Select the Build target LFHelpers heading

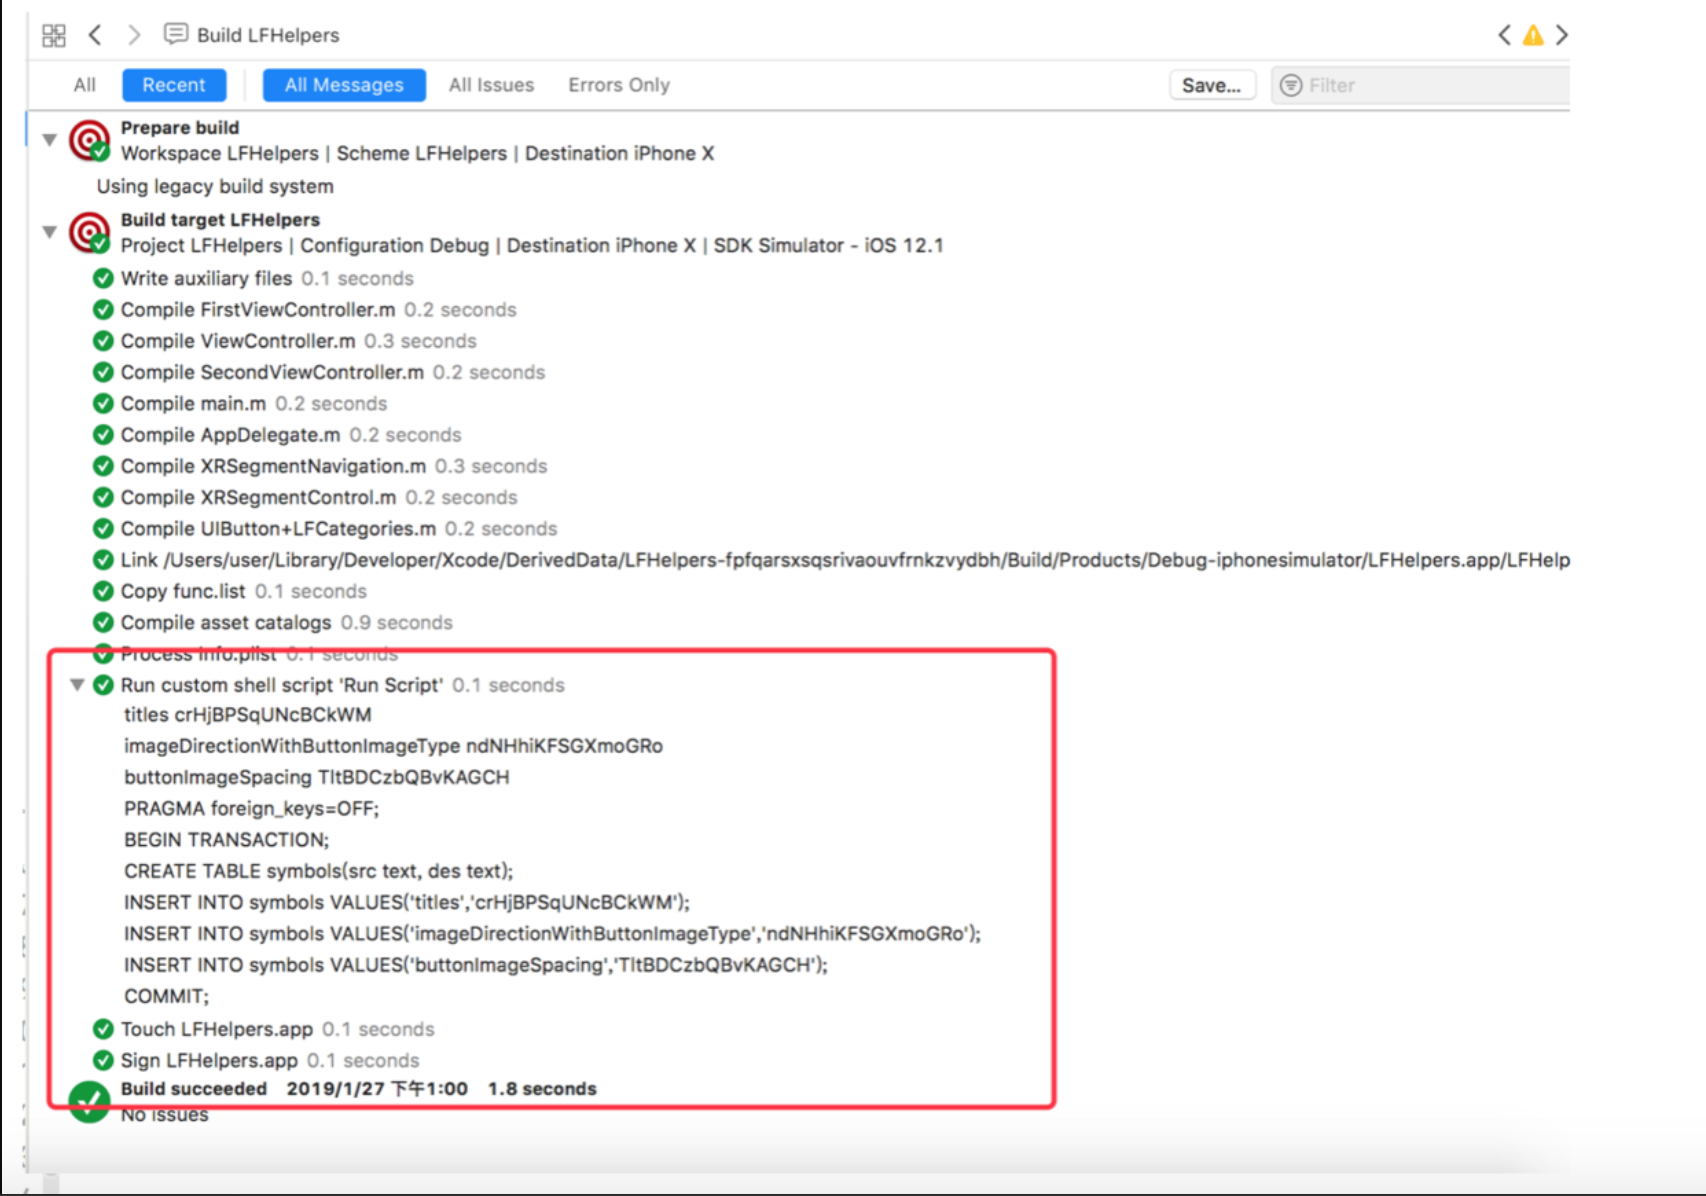coord(220,220)
